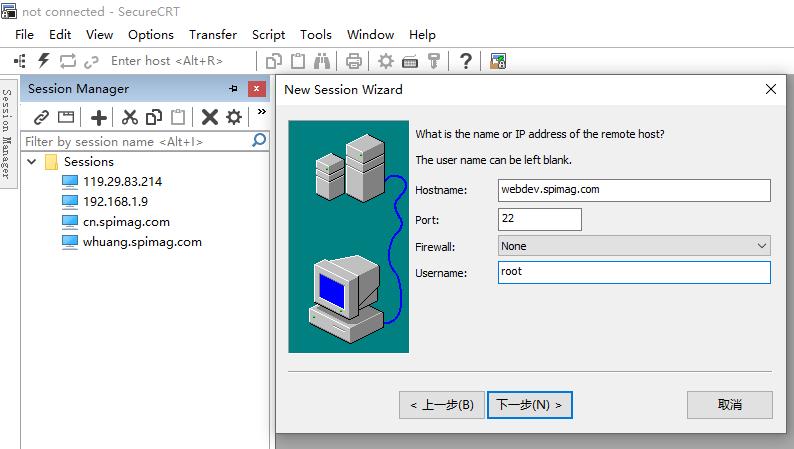Image resolution: width=794 pixels, height=449 pixels.
Task: Open the Edit menu
Action: point(60,35)
